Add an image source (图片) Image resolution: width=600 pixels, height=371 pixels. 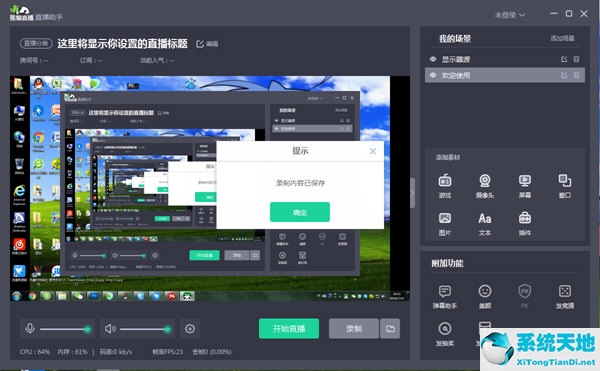click(445, 224)
